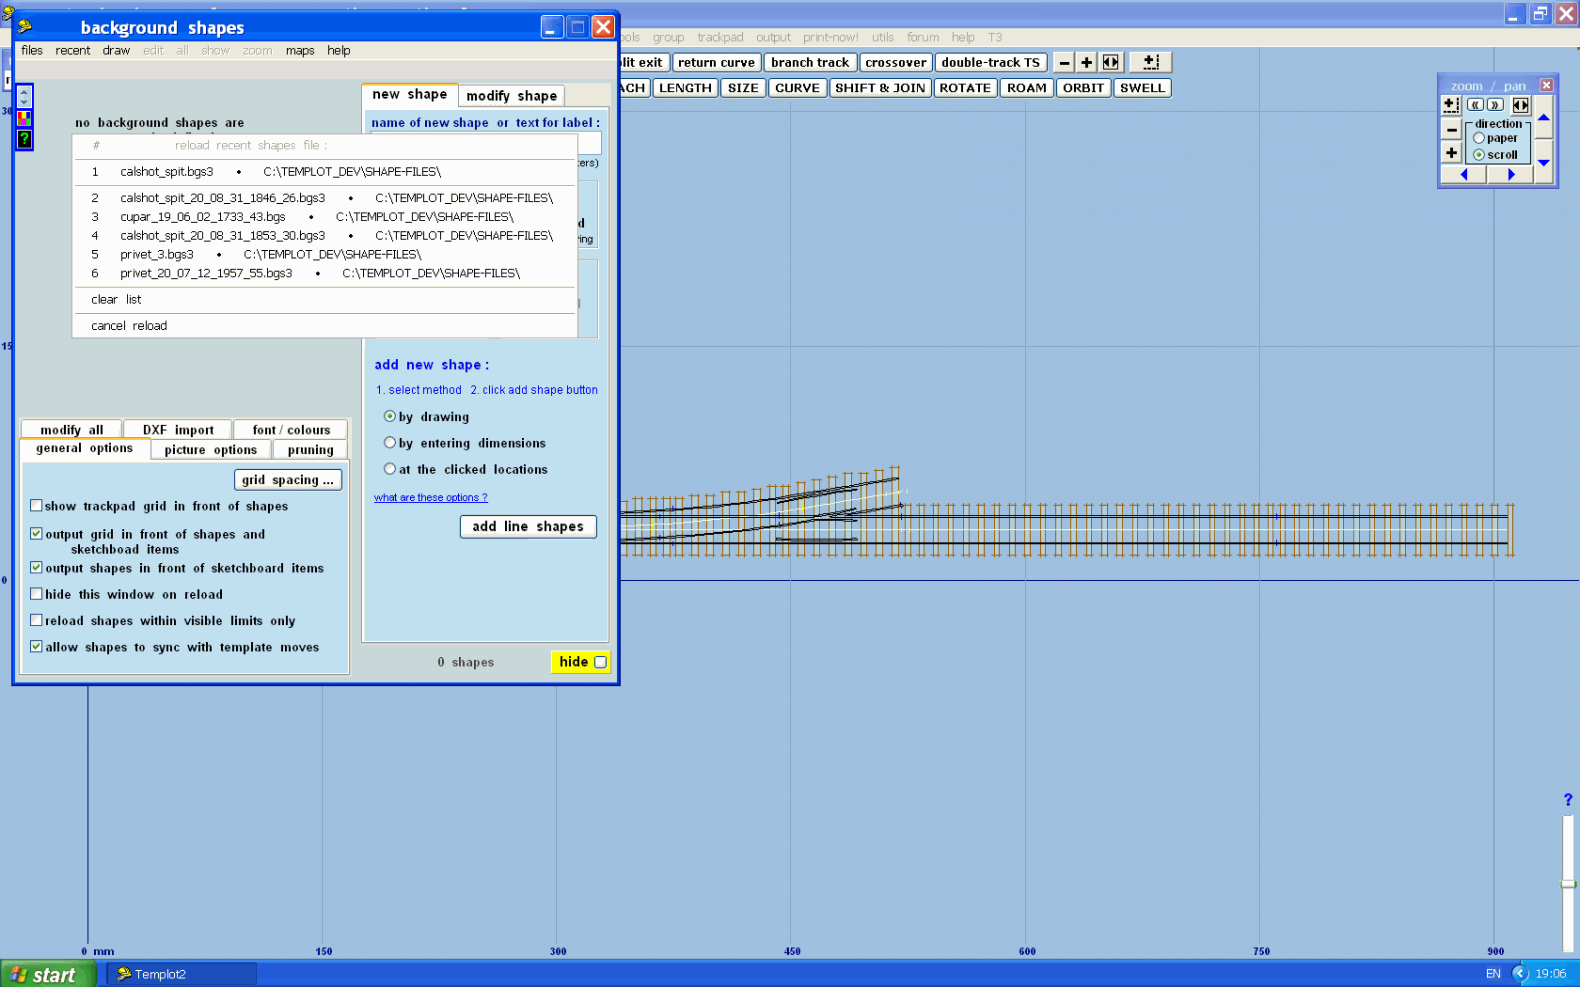
Task: Click the blue question mark above the slider
Action: click(x=1568, y=800)
